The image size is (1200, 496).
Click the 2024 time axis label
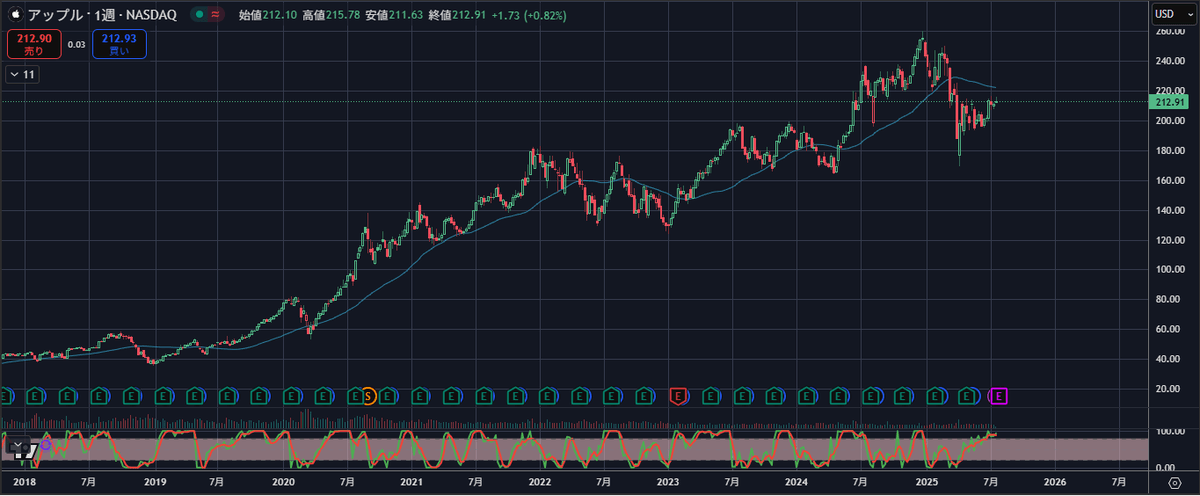tap(796, 482)
